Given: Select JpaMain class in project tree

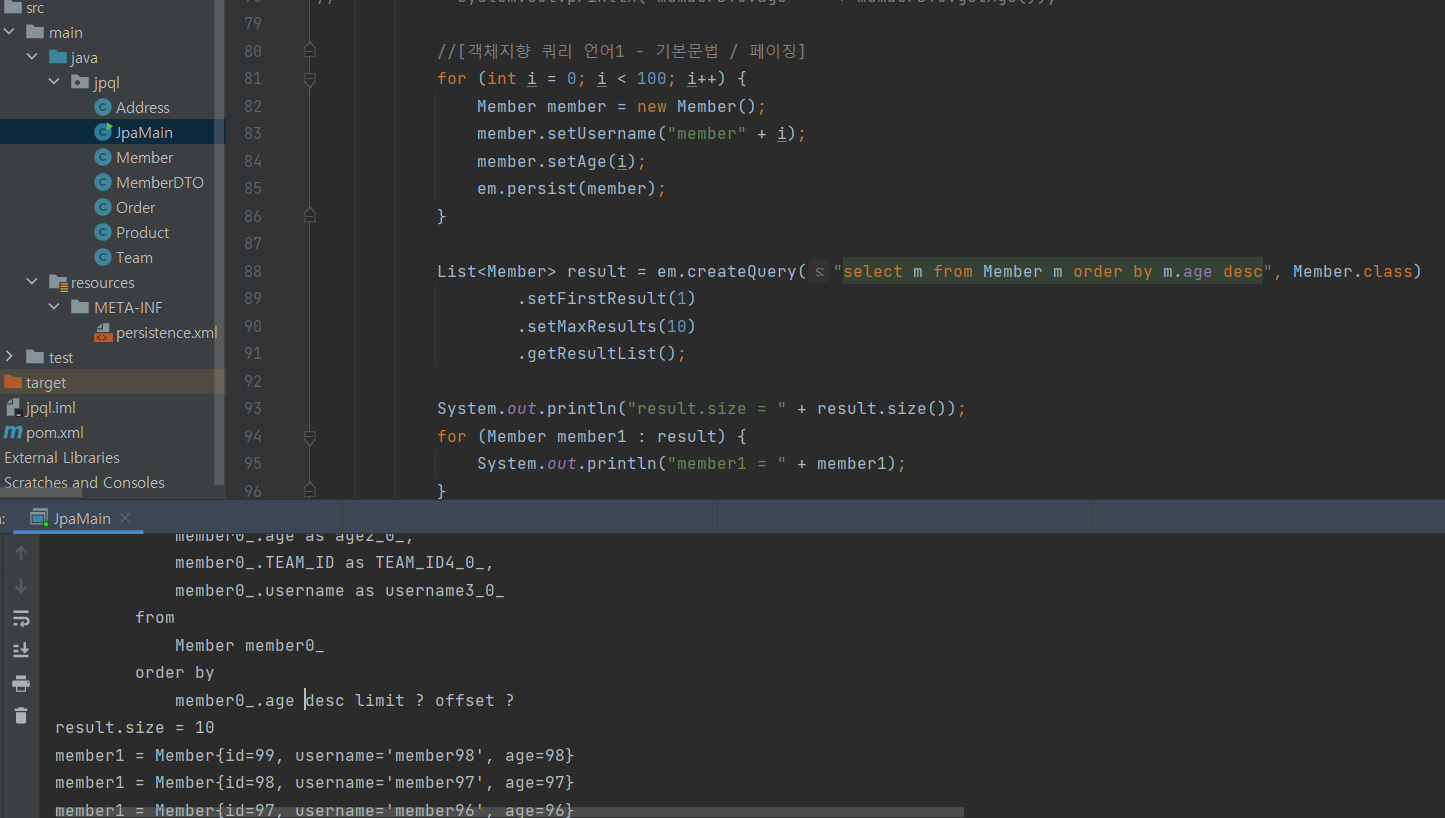Looking at the screenshot, I should coord(144,132).
